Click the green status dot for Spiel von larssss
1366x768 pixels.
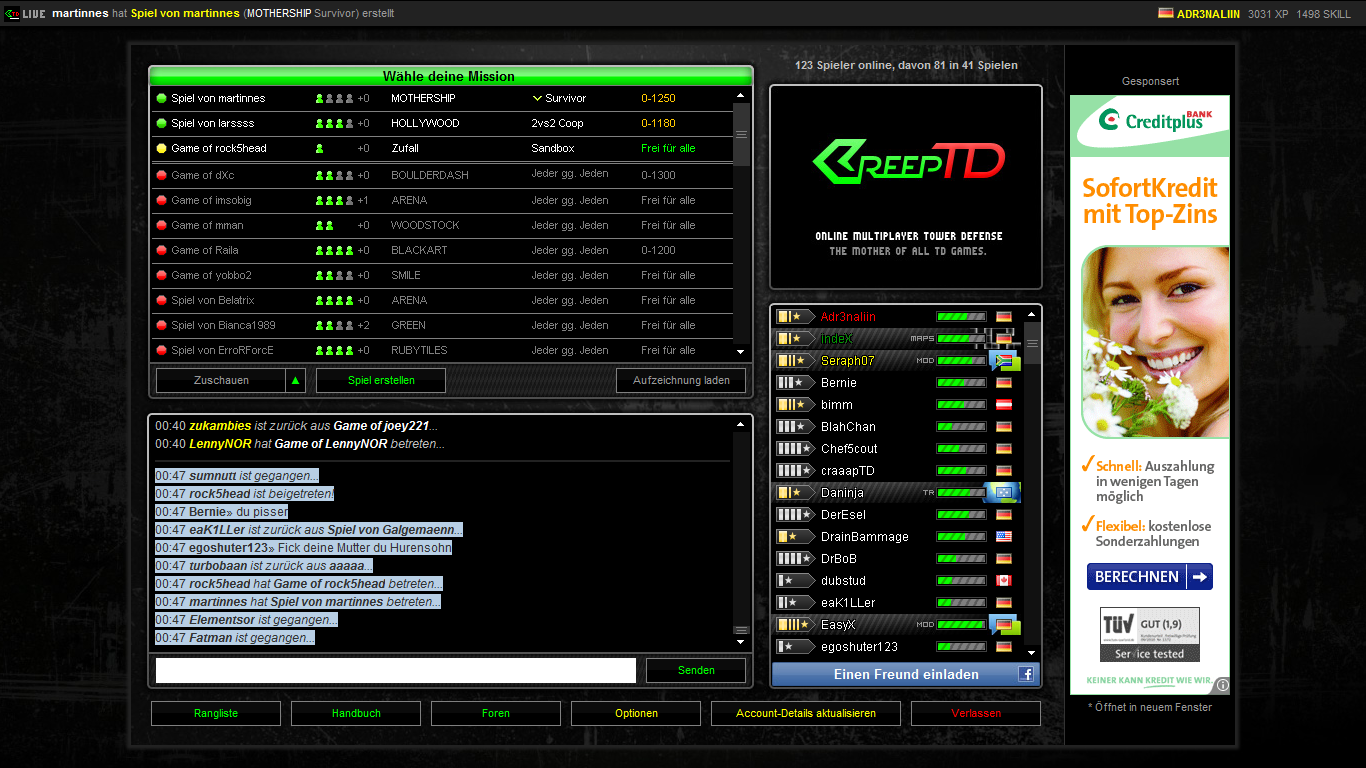tap(161, 123)
